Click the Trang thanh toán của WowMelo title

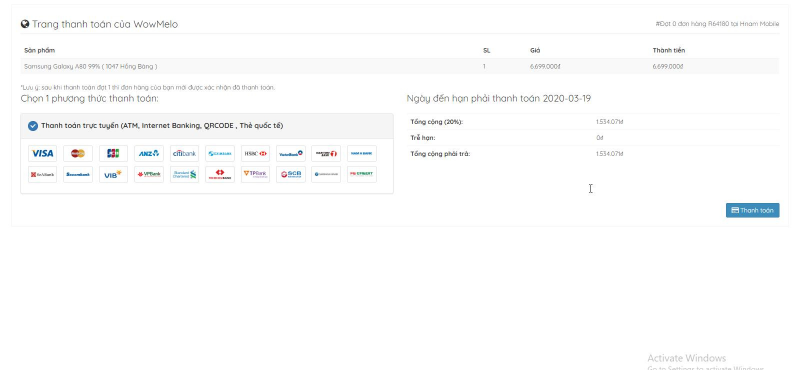[105, 24]
